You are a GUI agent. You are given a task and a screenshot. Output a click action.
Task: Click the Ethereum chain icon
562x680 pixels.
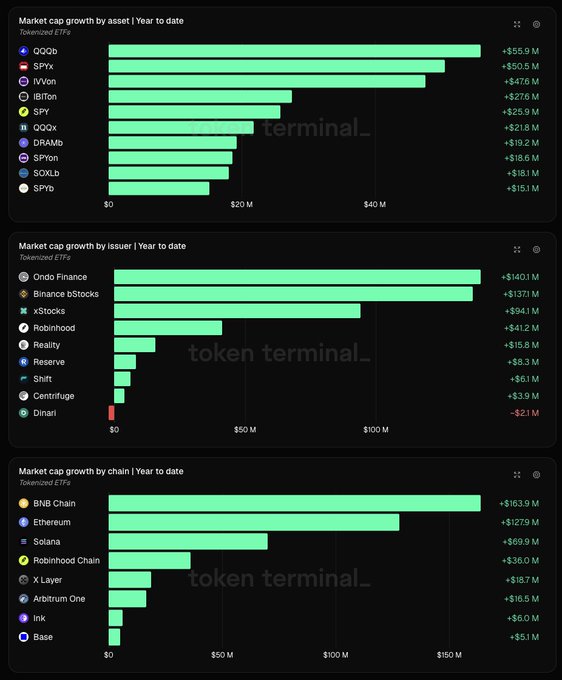point(24,522)
